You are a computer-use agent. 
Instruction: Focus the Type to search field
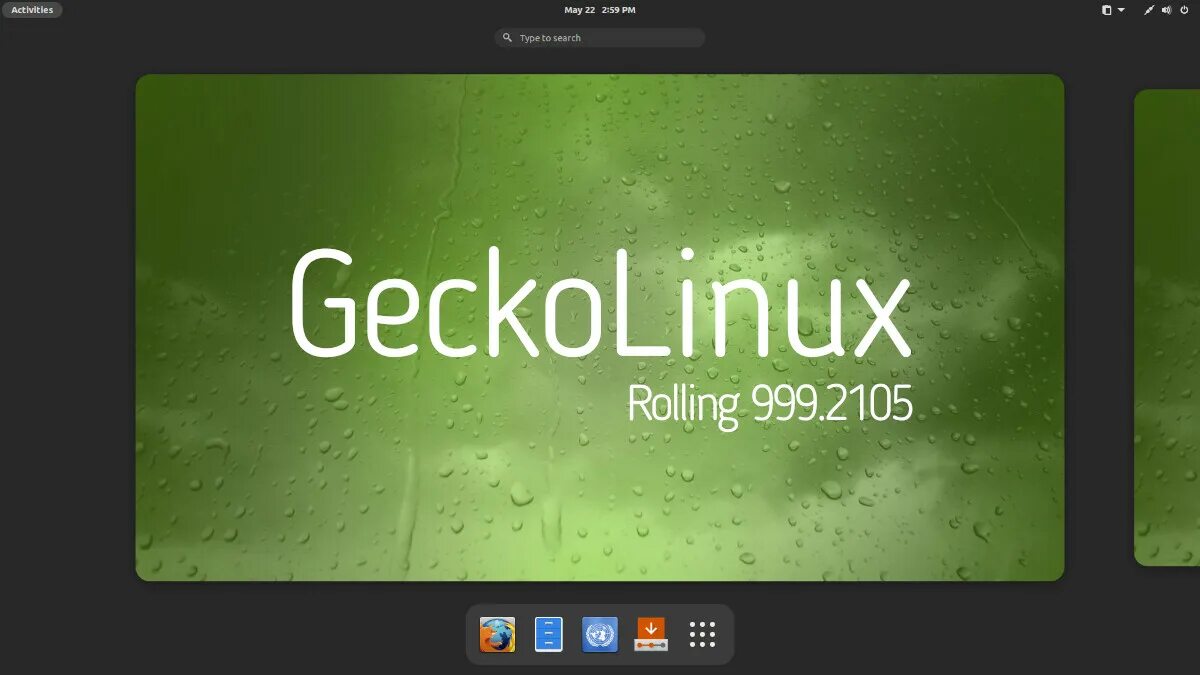pos(600,38)
